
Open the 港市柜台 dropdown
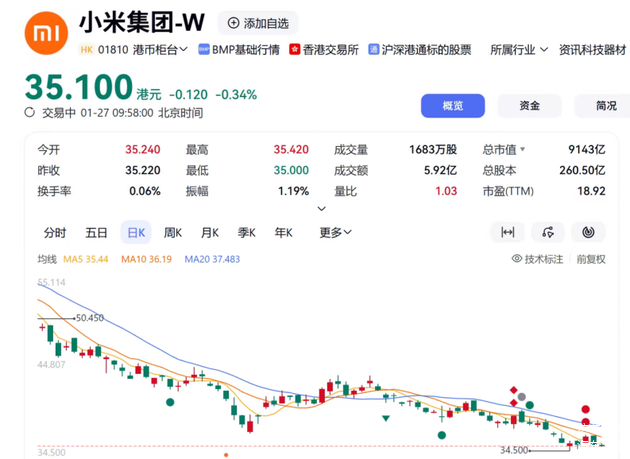160,49
